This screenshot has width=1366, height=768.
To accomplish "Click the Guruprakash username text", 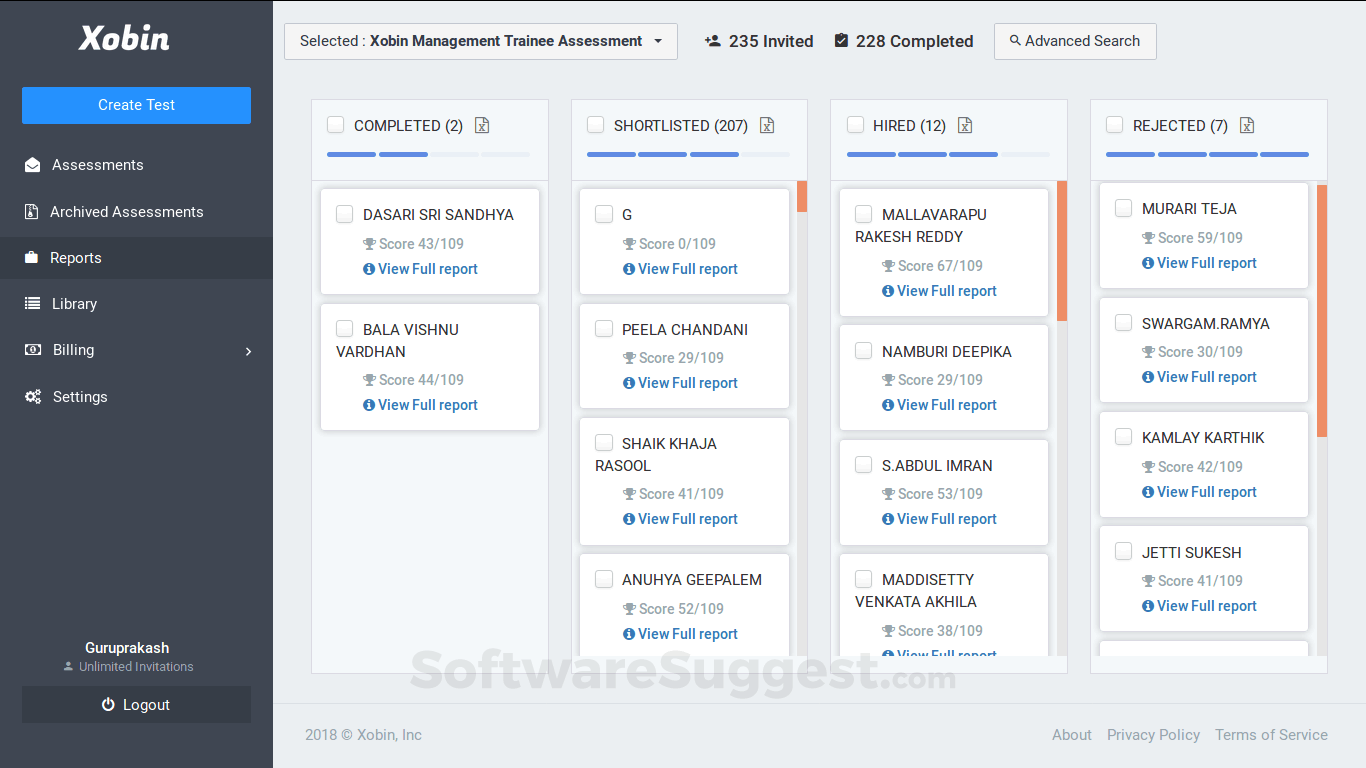I will tap(127, 648).
